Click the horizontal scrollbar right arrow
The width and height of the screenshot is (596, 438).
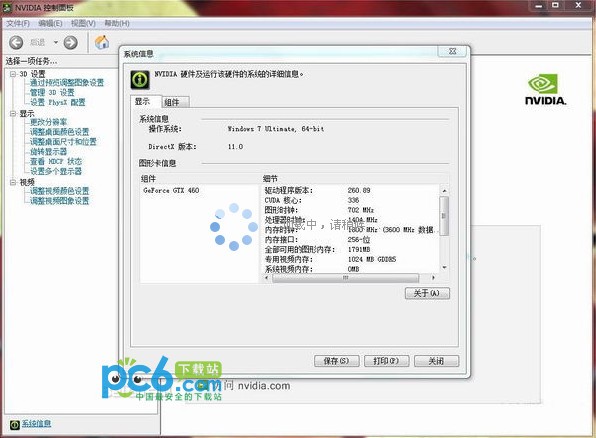pos(433,278)
